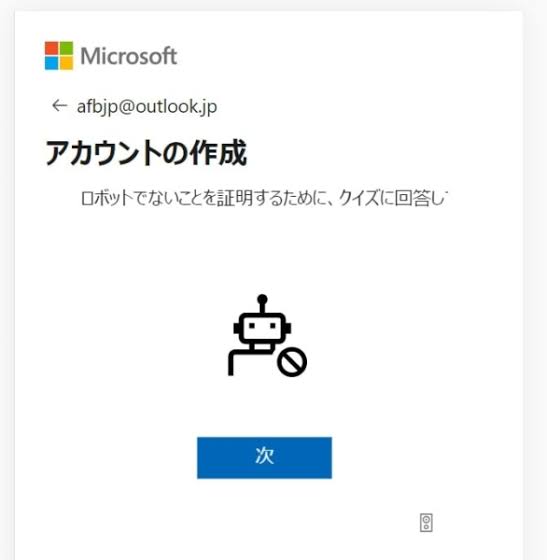Click the 次 character on the blue button

pyautogui.click(x=265, y=455)
